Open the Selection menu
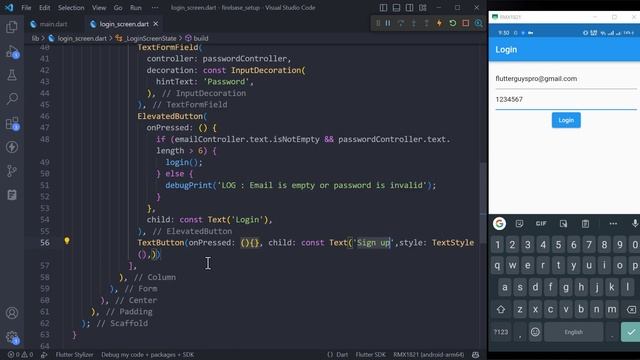 (x=71, y=7)
